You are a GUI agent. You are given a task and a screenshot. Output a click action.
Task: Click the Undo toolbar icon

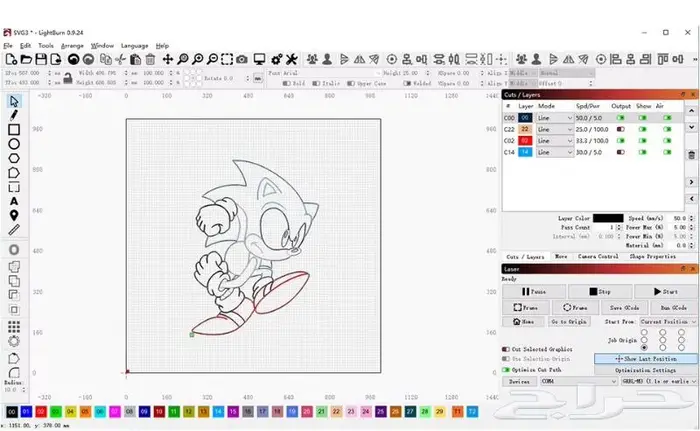pyautogui.click(x=74, y=59)
